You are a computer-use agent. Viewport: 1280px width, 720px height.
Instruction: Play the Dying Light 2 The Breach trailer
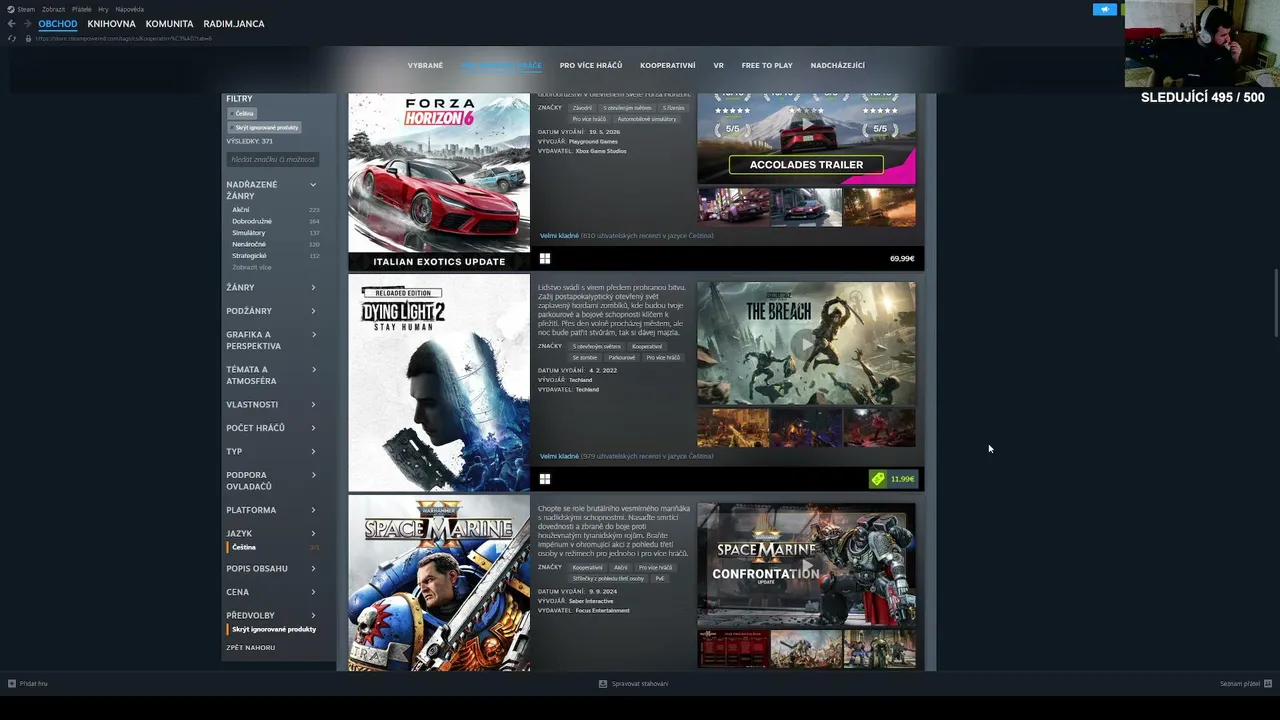pos(806,344)
